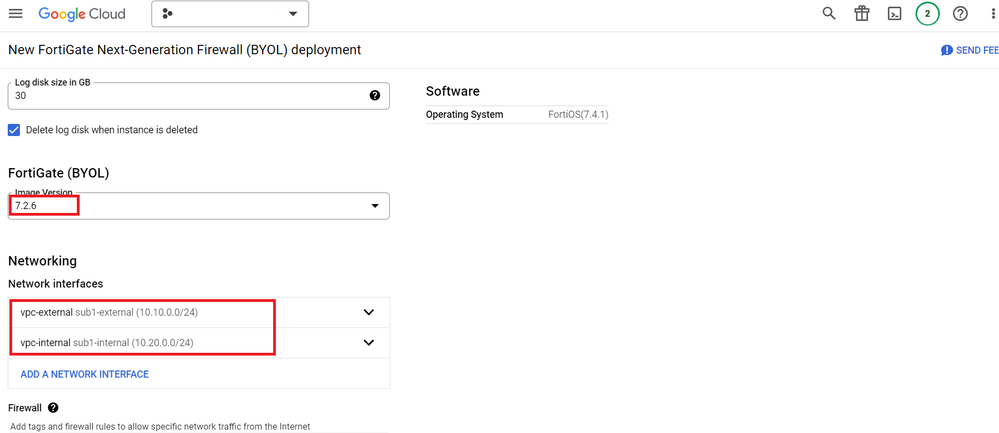Open the project selector dropdown
999x433 pixels.
coord(230,14)
